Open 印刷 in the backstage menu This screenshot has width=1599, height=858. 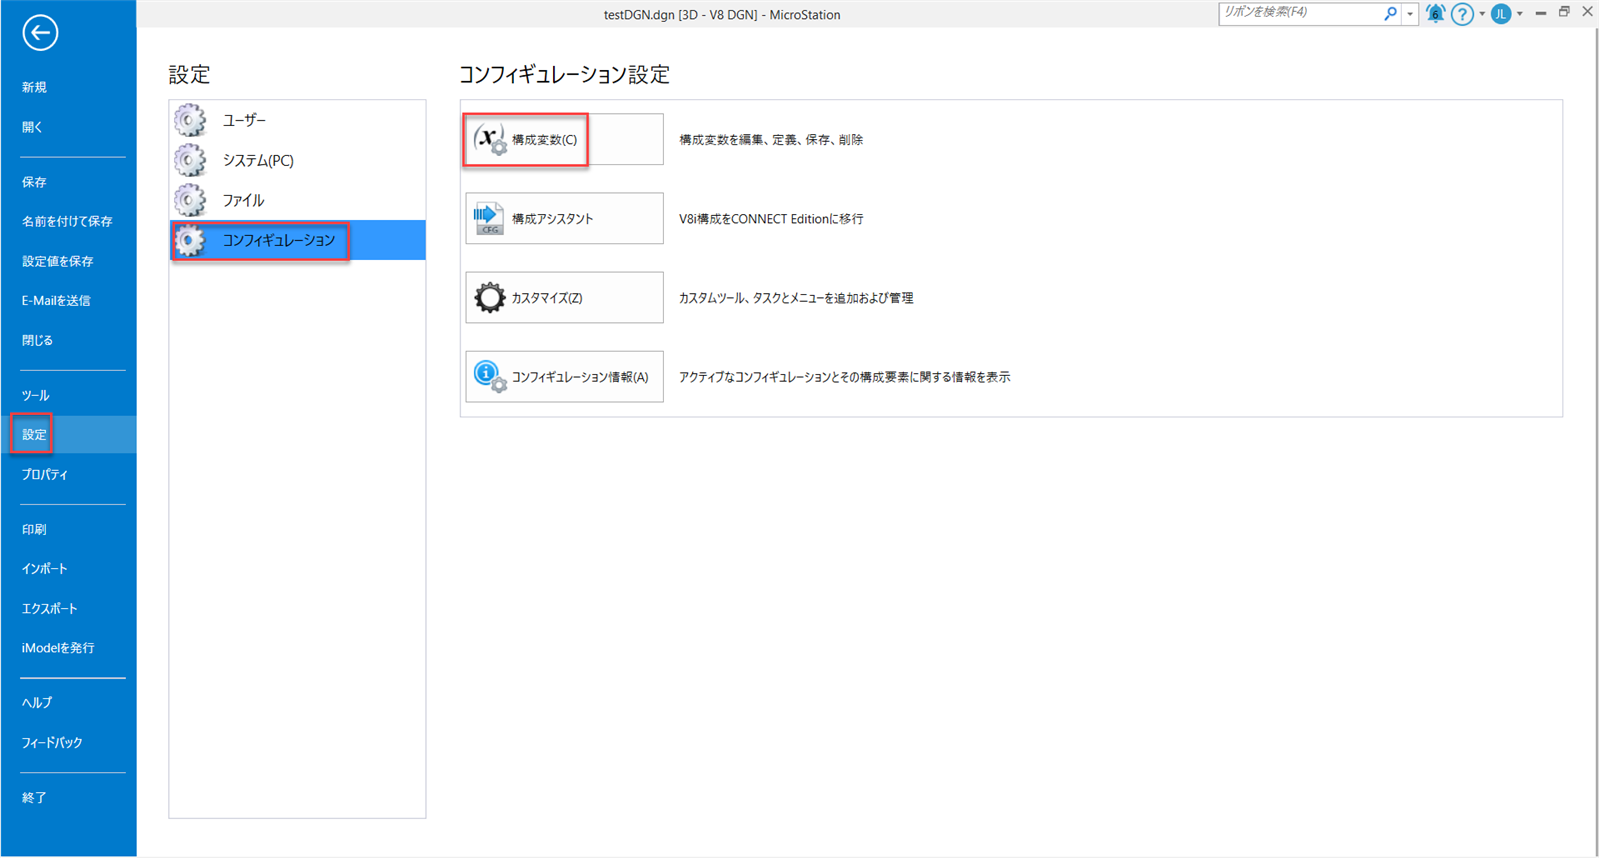pos(69,529)
